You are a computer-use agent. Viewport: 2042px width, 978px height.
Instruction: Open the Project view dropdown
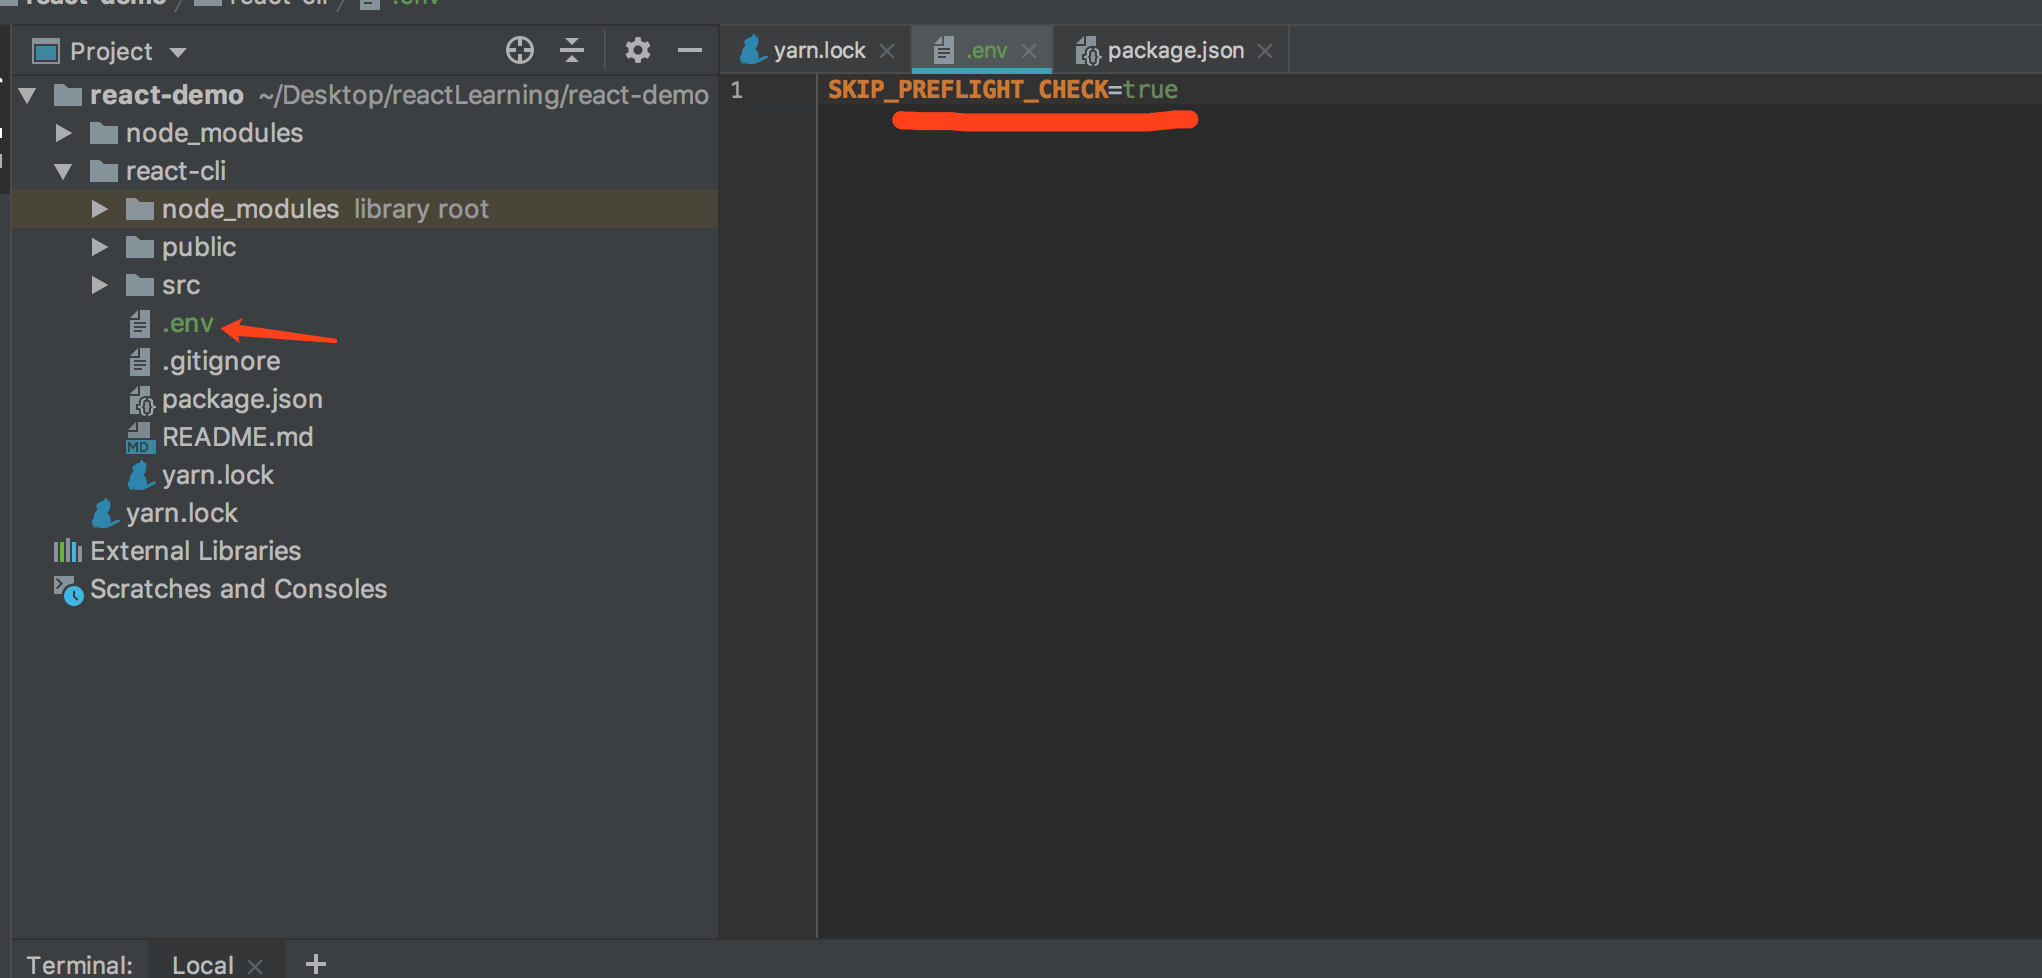[179, 52]
